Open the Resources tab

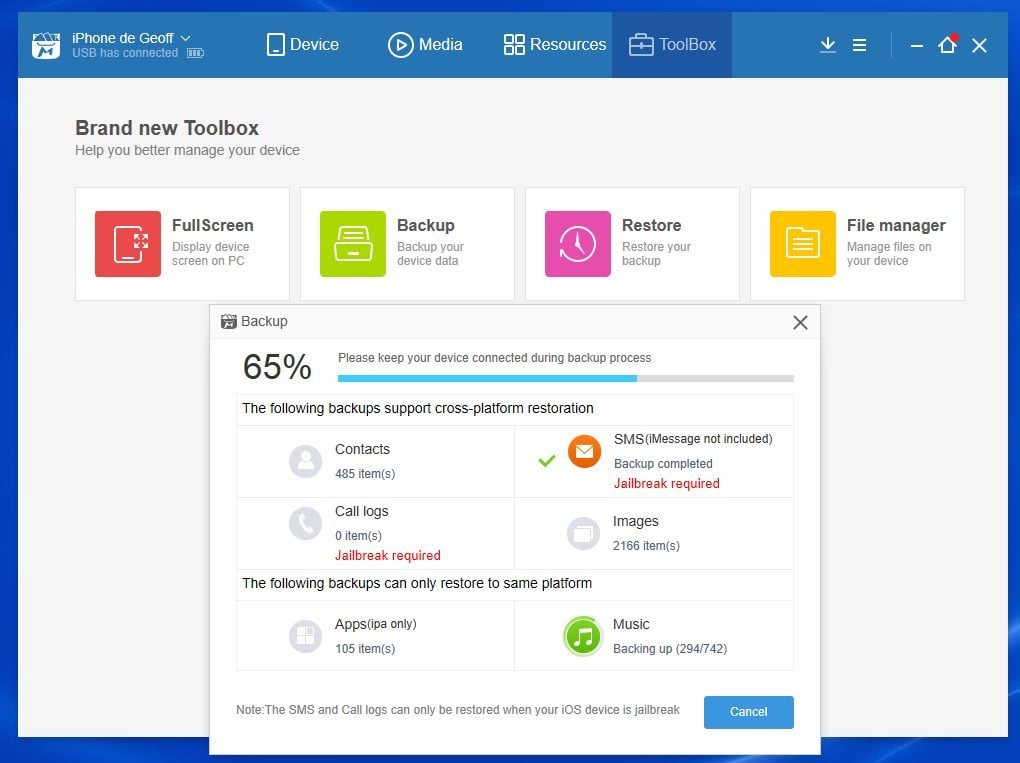554,45
